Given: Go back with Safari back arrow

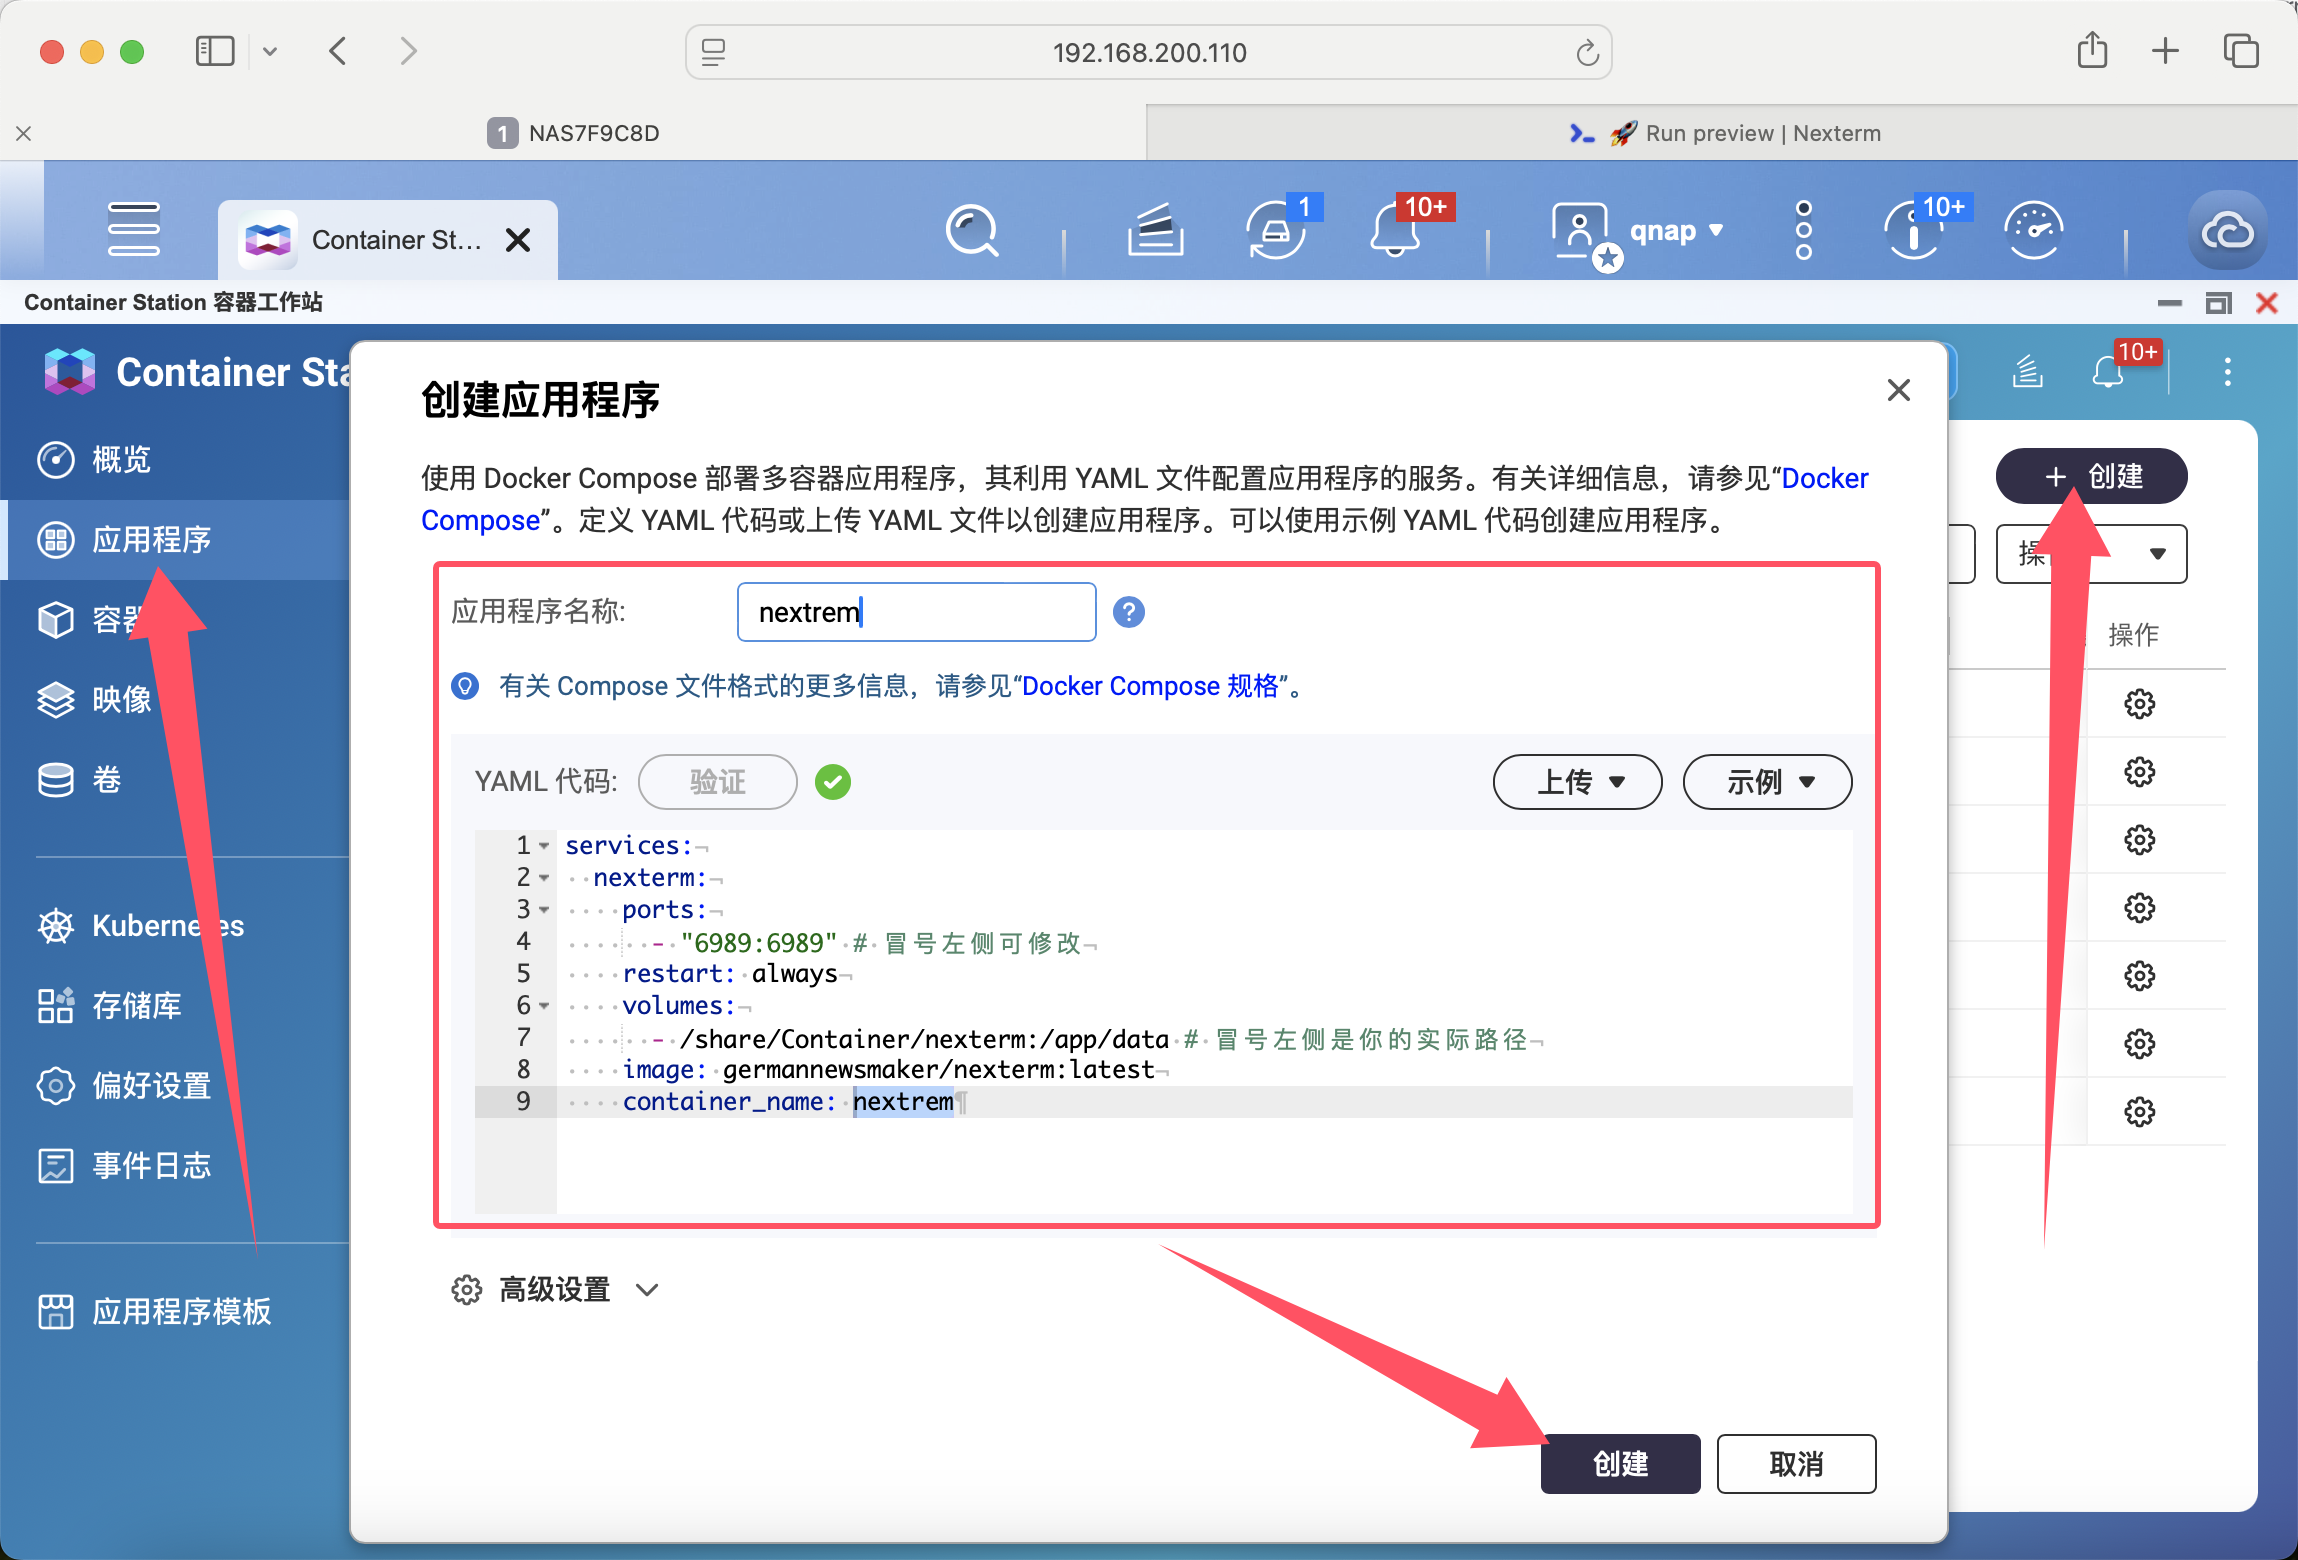Looking at the screenshot, I should pos(338,51).
